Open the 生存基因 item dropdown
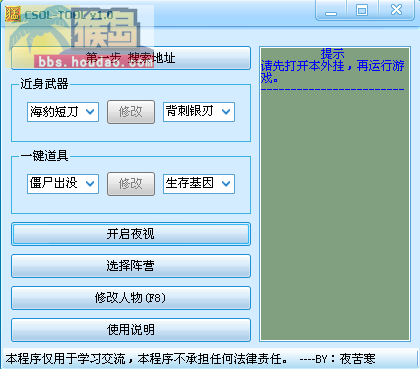The height and width of the screenshot is (369, 420). [x=199, y=184]
